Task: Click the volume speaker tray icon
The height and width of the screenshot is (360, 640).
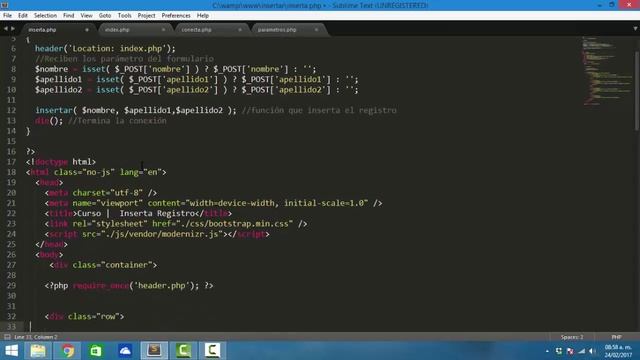Action: tap(592, 351)
